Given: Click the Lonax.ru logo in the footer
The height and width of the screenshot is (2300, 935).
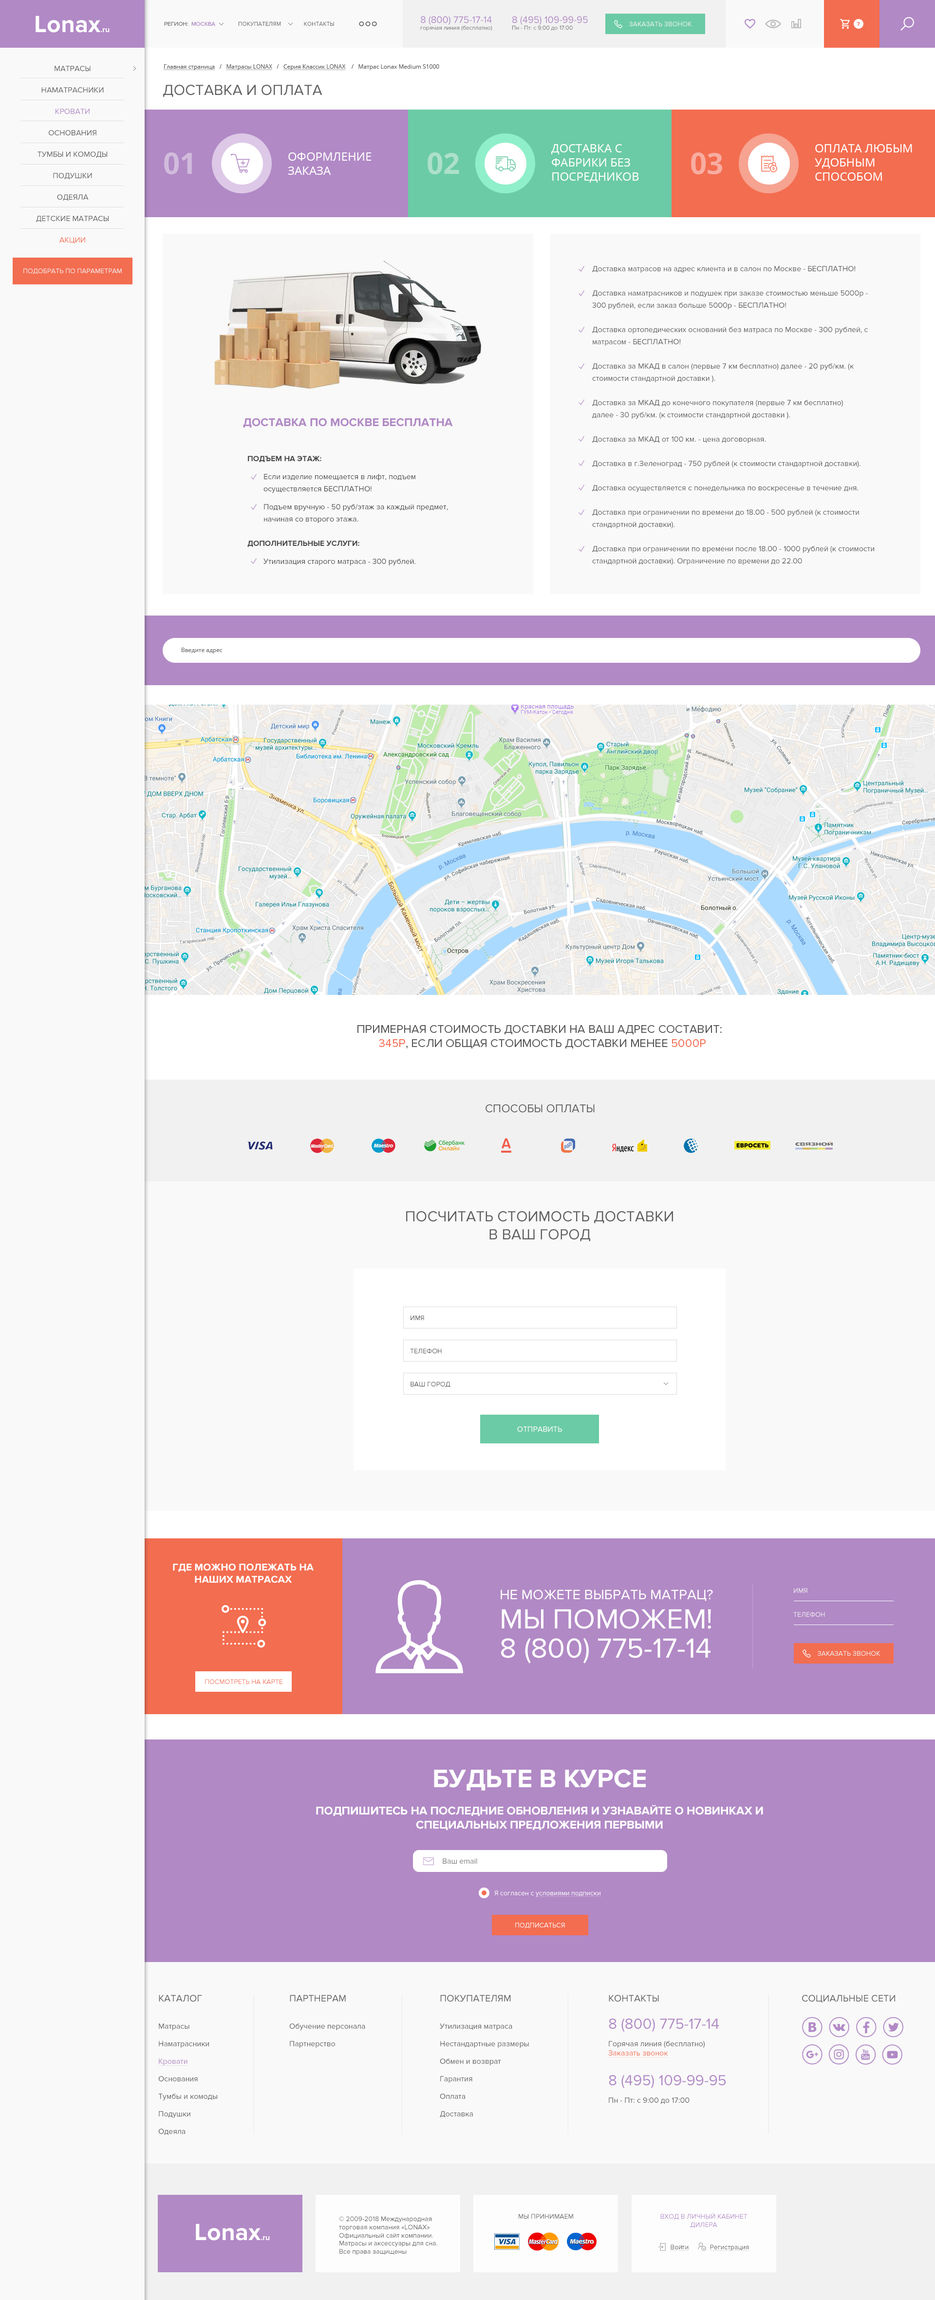Looking at the screenshot, I should coord(230,2233).
